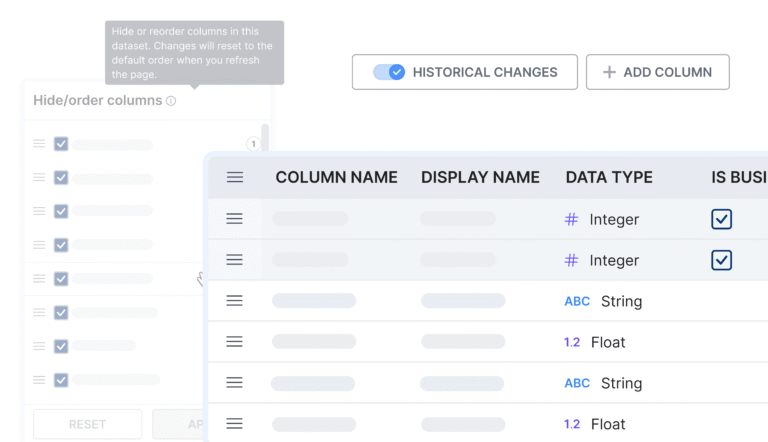Click the DISPLAY NAME column header
Image resolution: width=768 pixels, height=442 pixels.
click(480, 177)
